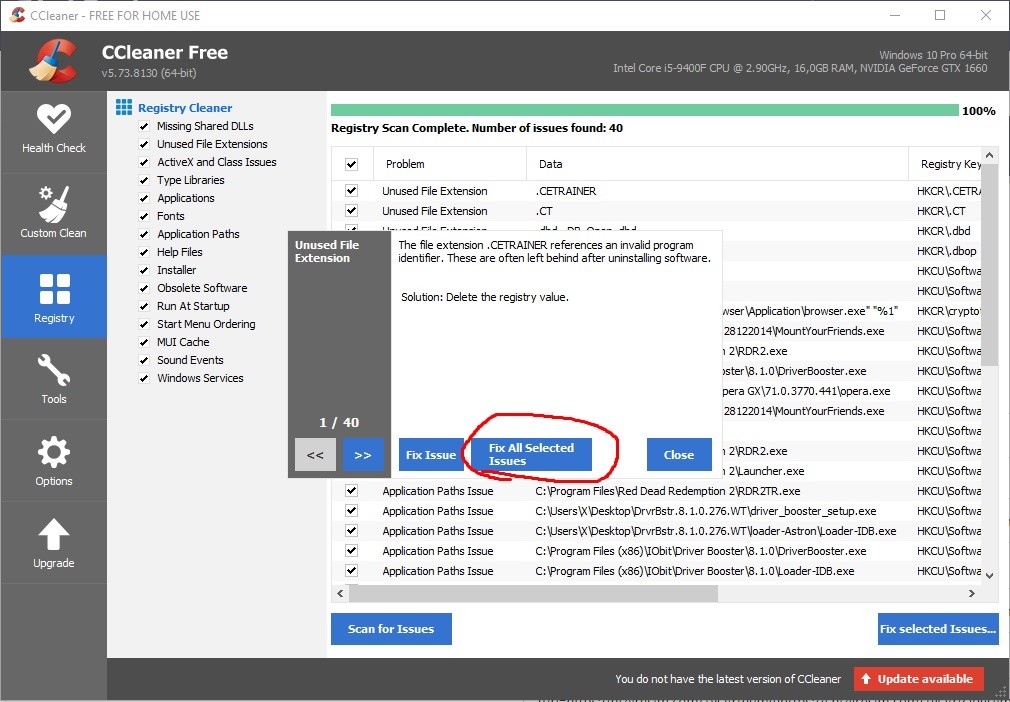
Task: Go to next issue with >> button
Action: (x=363, y=455)
